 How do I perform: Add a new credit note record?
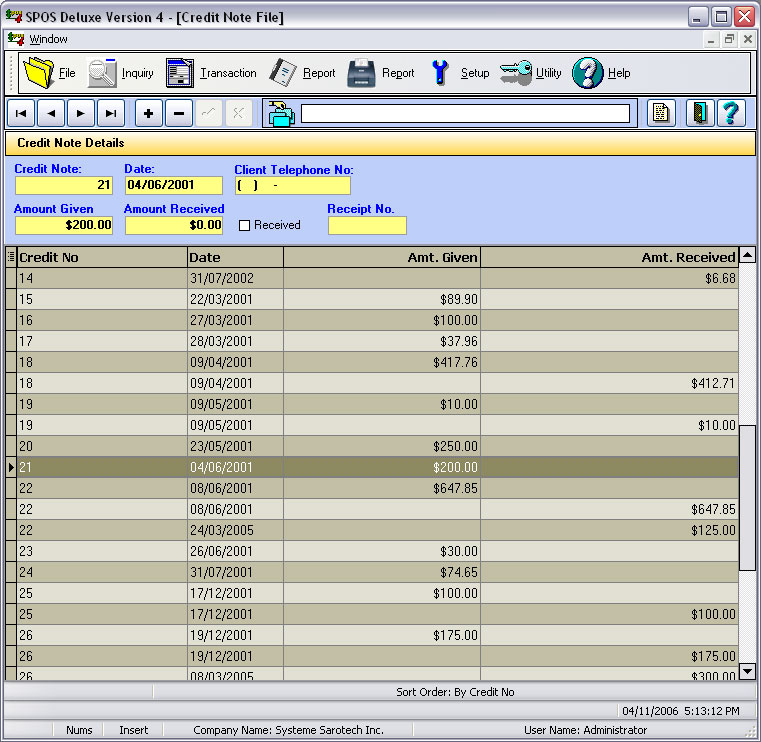tap(149, 114)
